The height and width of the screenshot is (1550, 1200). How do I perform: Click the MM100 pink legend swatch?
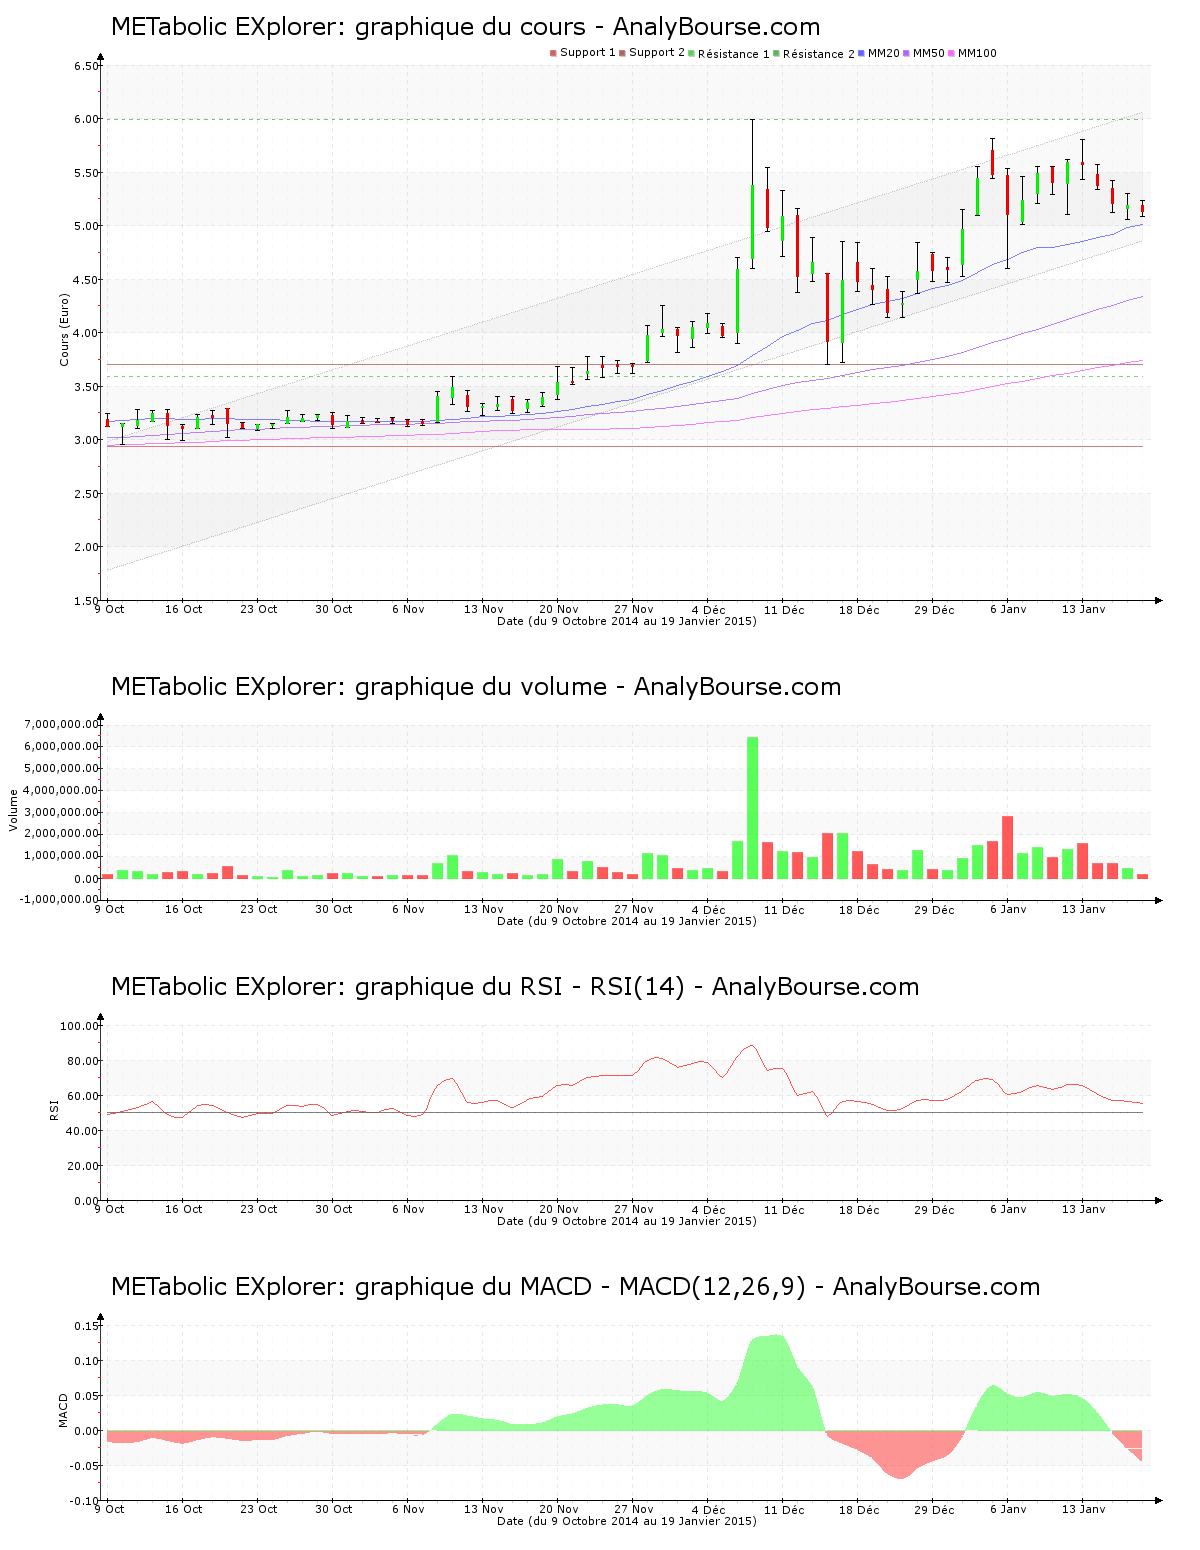[x=952, y=53]
